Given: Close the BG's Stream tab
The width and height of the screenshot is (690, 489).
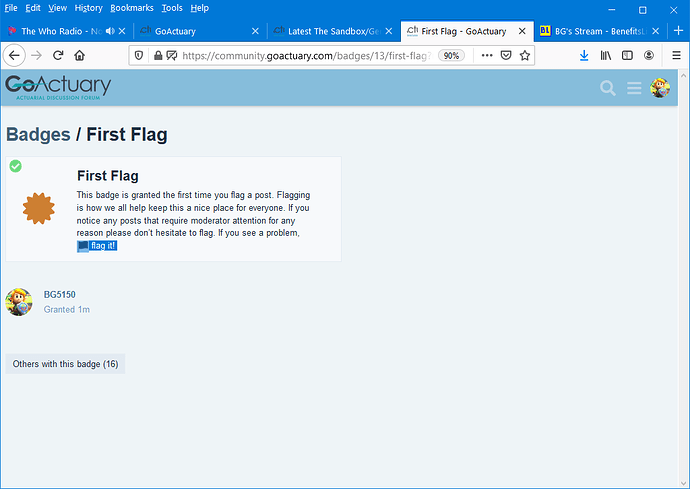Looking at the screenshot, I should pos(656,31).
